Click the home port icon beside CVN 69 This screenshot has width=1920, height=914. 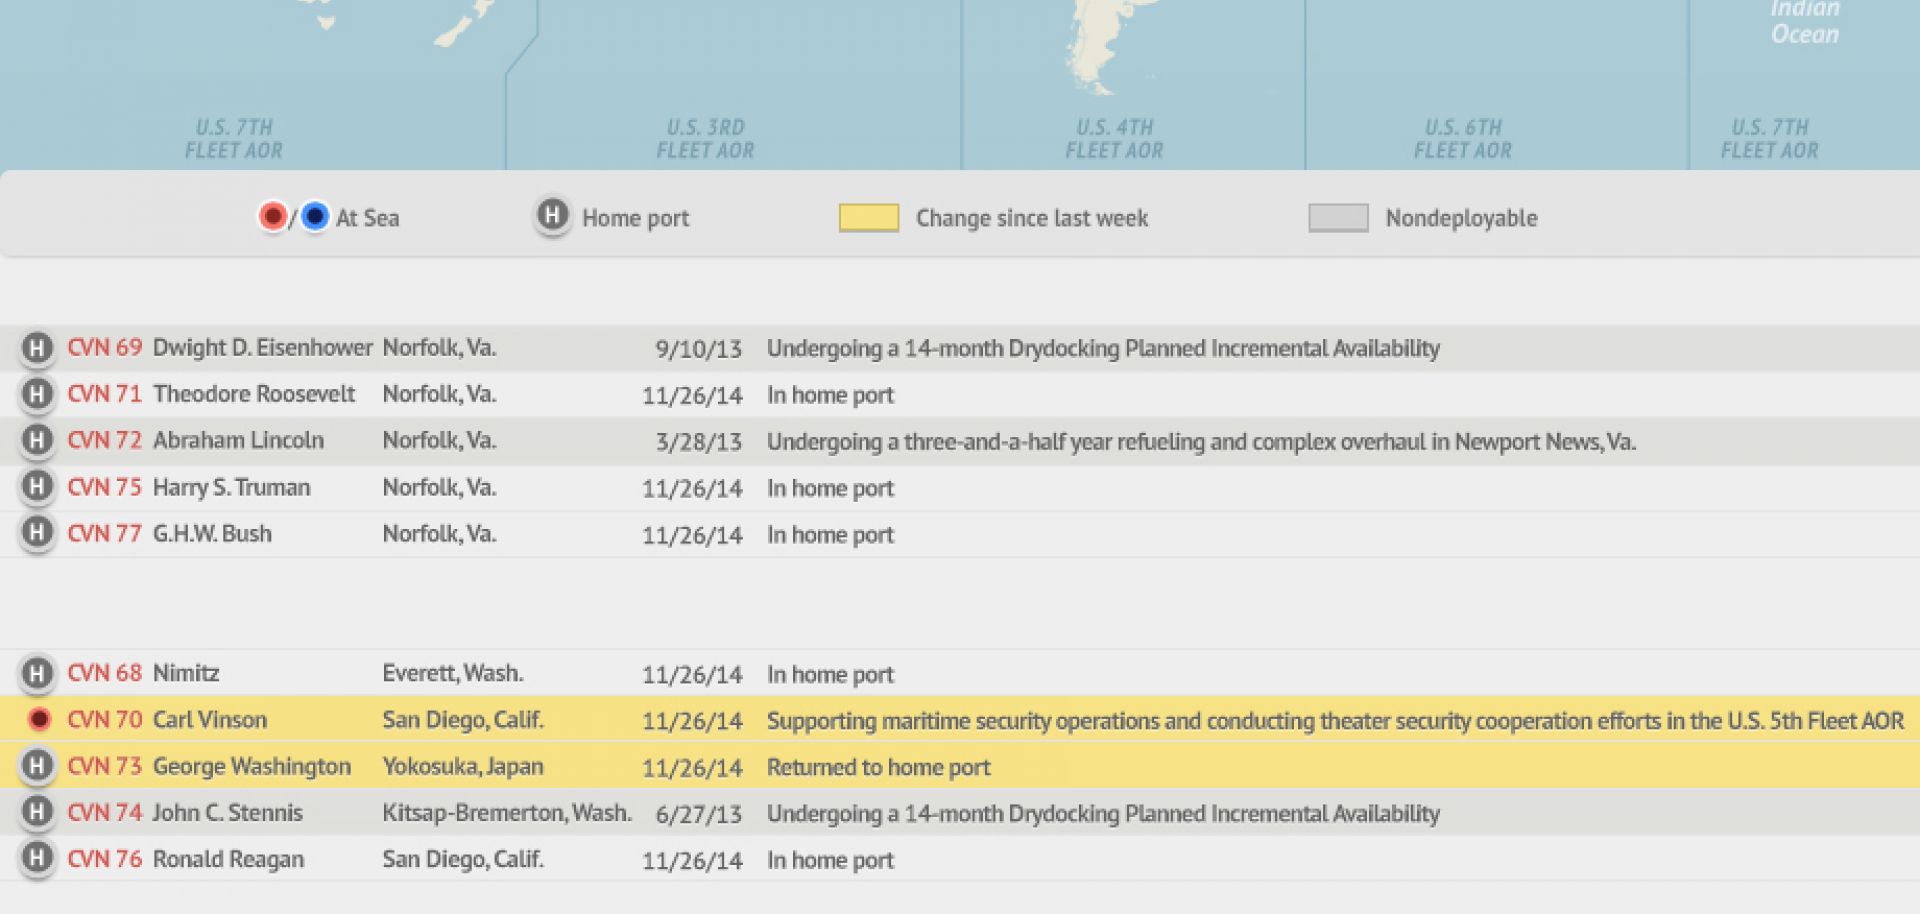pyautogui.click(x=37, y=348)
